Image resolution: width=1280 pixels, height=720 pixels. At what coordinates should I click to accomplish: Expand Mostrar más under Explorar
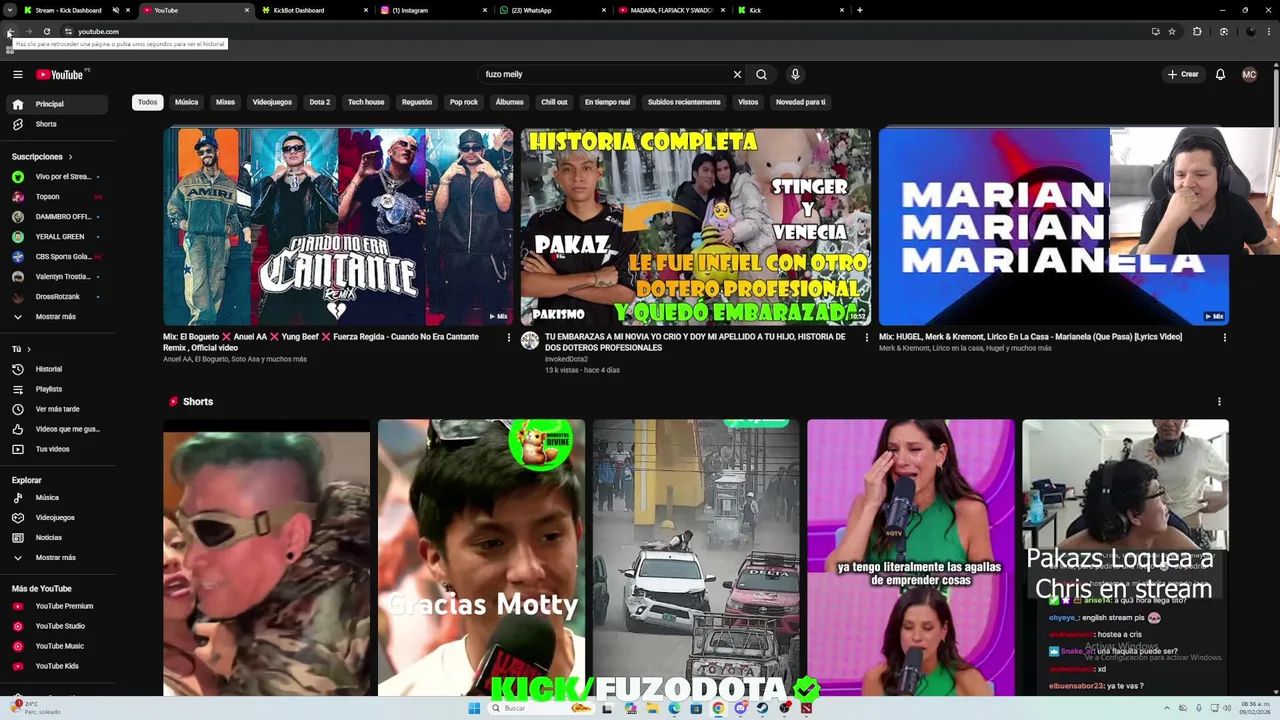[x=56, y=557]
